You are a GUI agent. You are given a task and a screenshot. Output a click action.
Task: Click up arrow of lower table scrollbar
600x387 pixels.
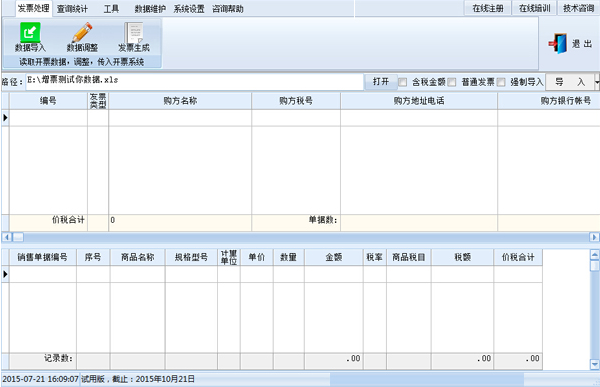(595, 254)
